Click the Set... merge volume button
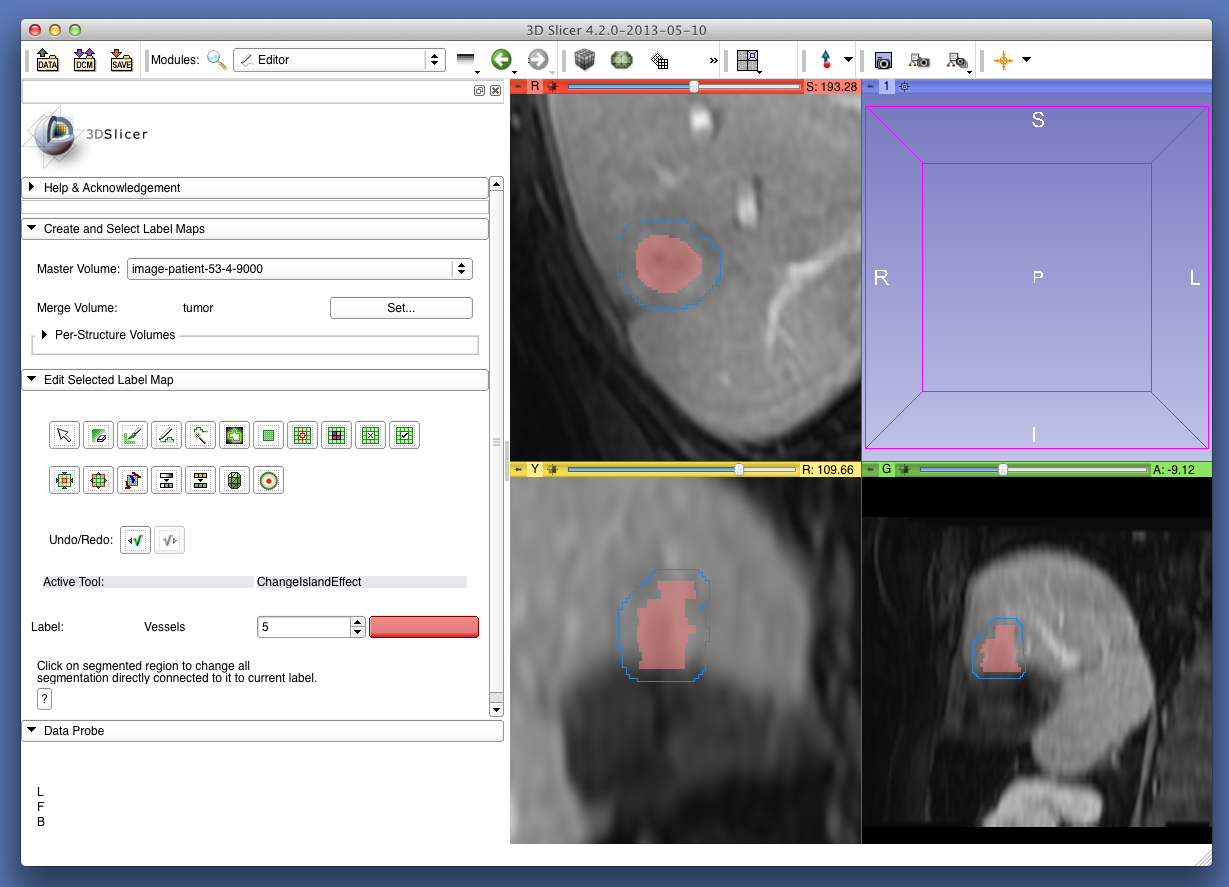This screenshot has width=1229, height=887. coord(400,308)
